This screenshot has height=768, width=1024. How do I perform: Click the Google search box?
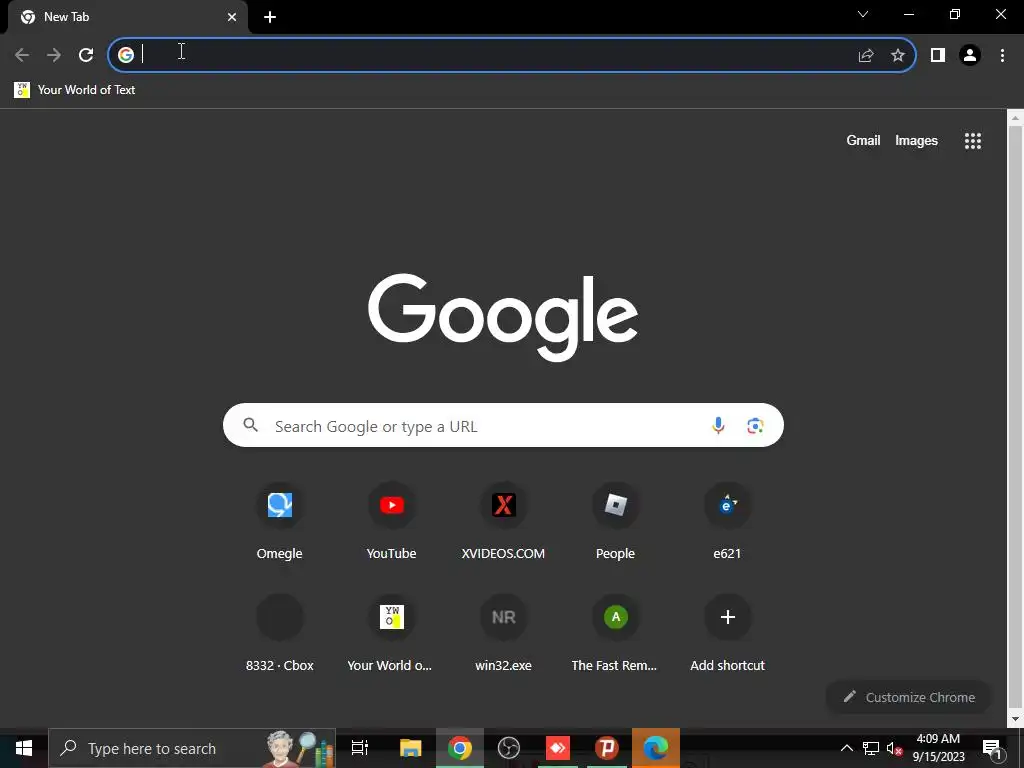point(503,425)
